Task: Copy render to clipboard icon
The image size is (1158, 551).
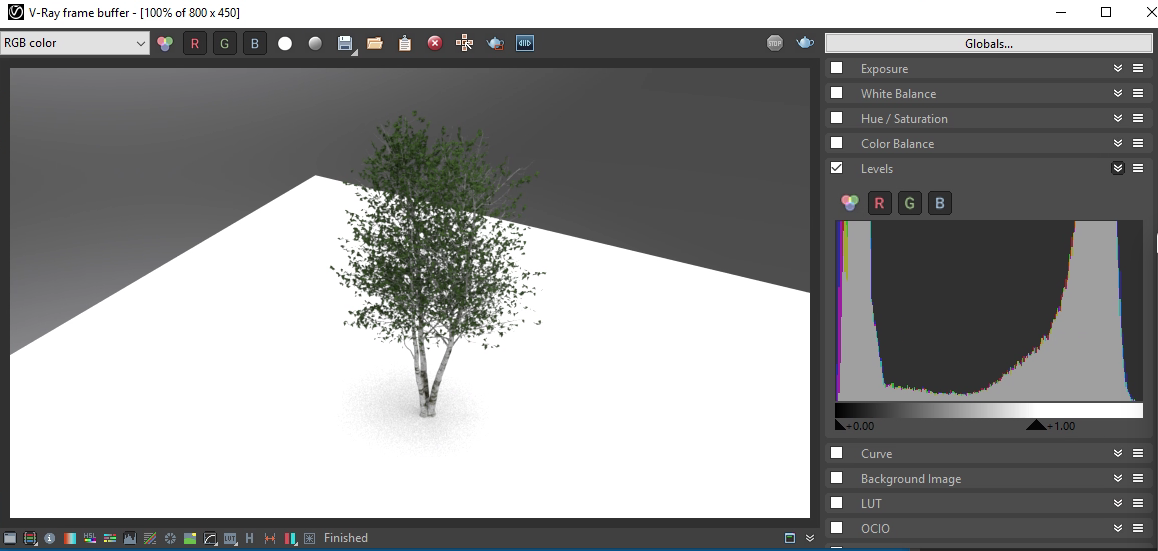Action: [x=405, y=44]
